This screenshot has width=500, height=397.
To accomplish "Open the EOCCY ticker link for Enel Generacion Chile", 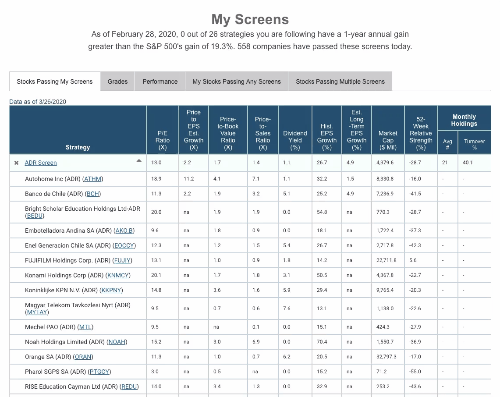I will [124, 246].
